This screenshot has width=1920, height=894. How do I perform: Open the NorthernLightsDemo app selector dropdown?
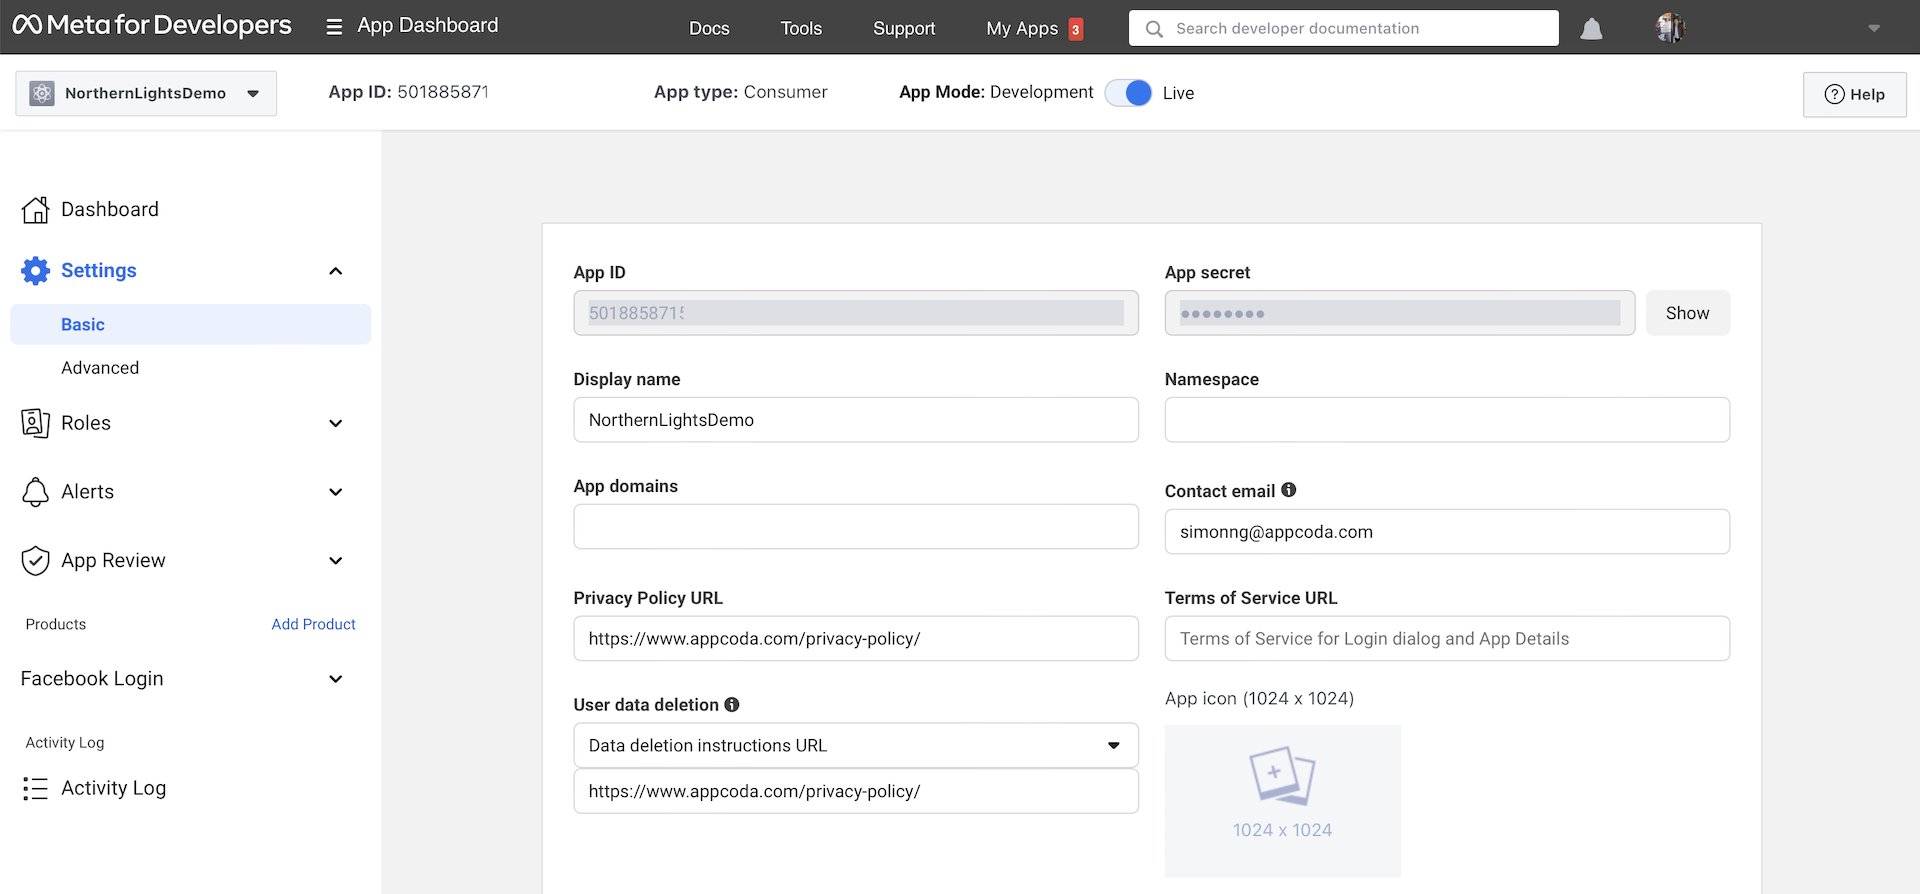coord(146,94)
